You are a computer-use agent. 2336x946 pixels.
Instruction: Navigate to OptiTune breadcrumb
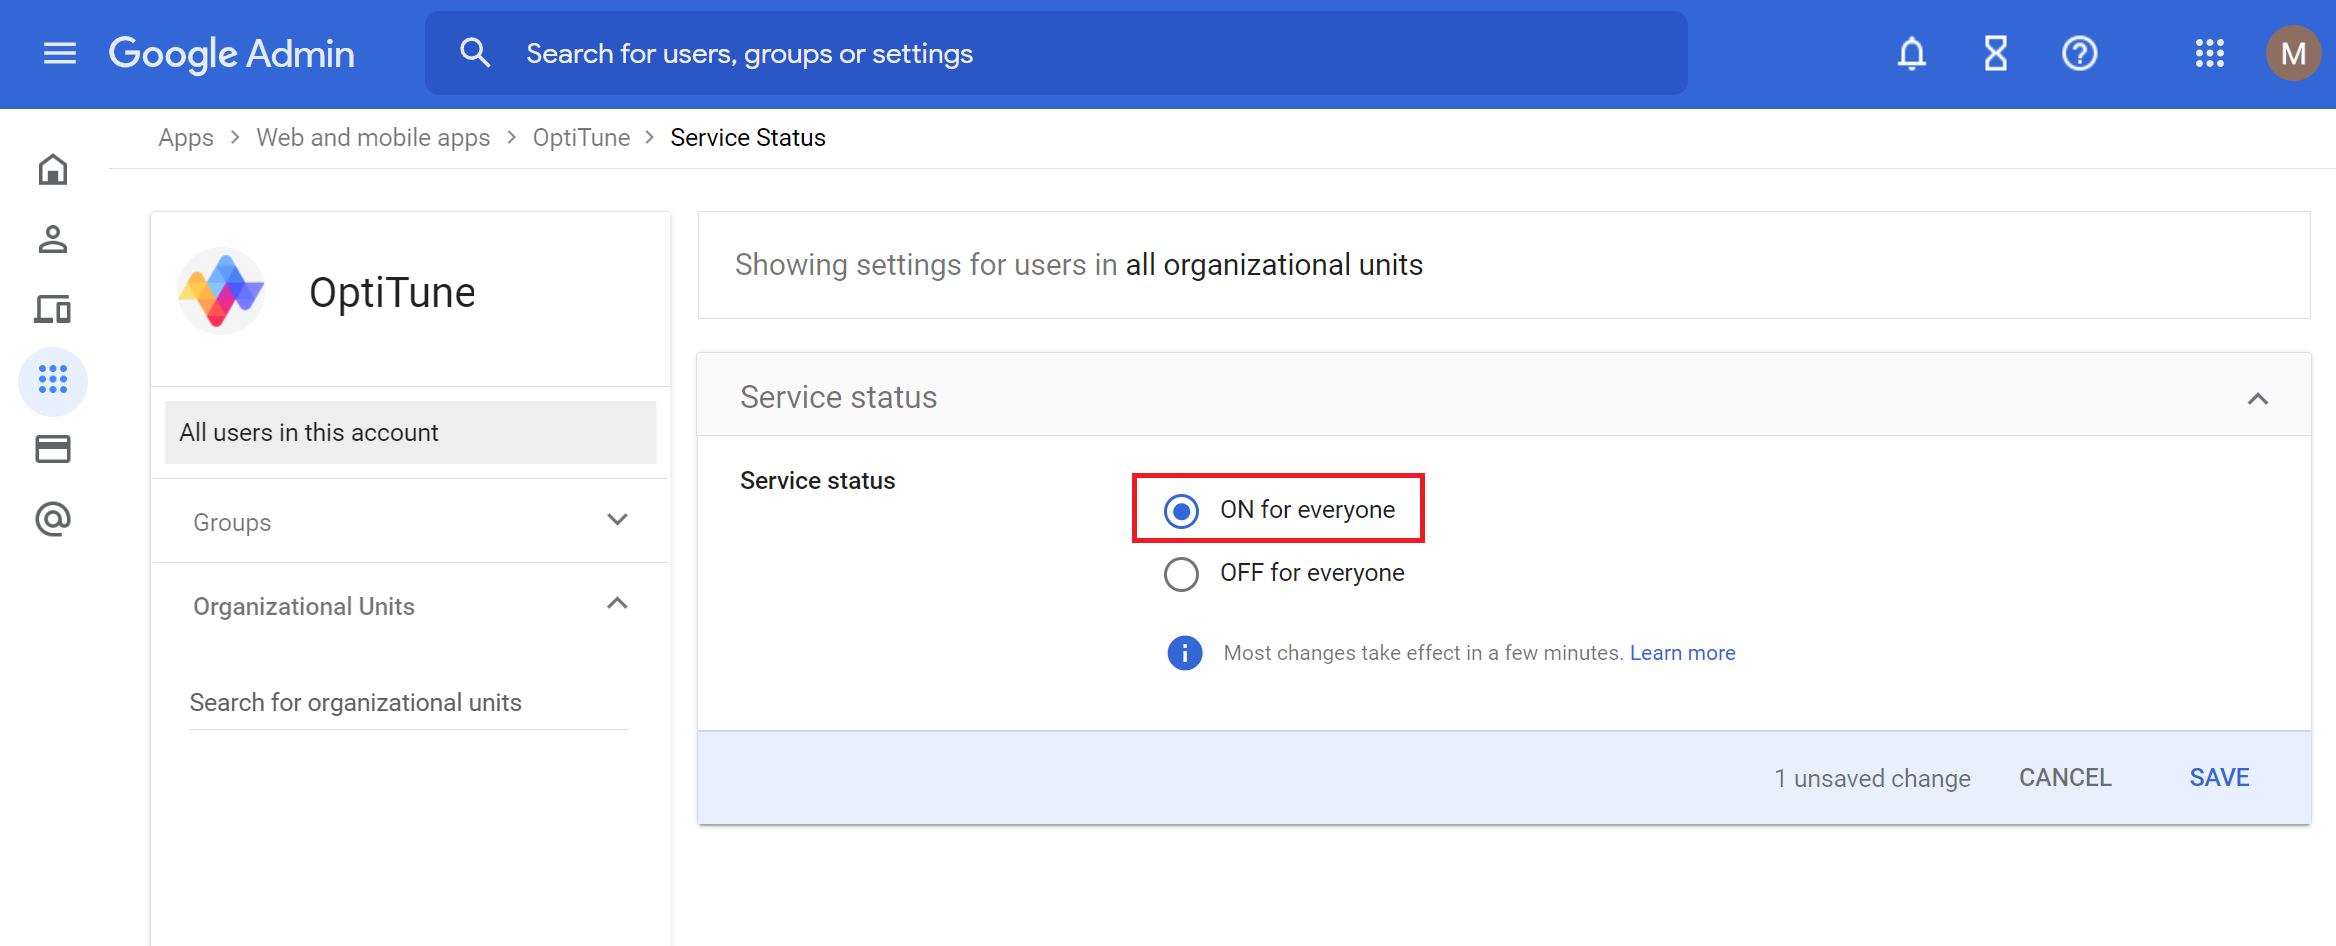581,138
